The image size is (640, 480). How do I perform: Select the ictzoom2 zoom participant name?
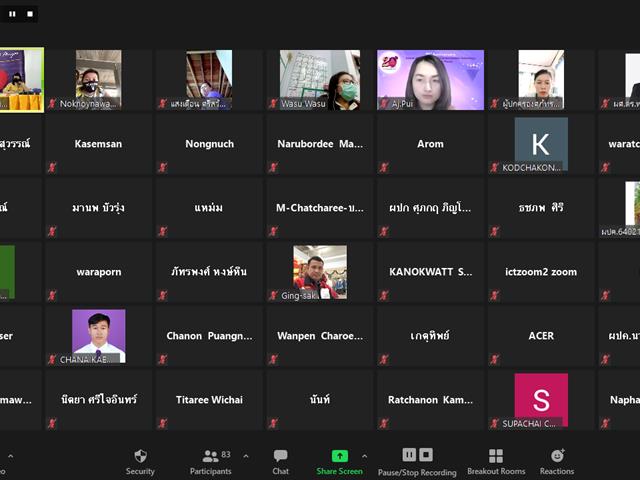[x=541, y=272]
